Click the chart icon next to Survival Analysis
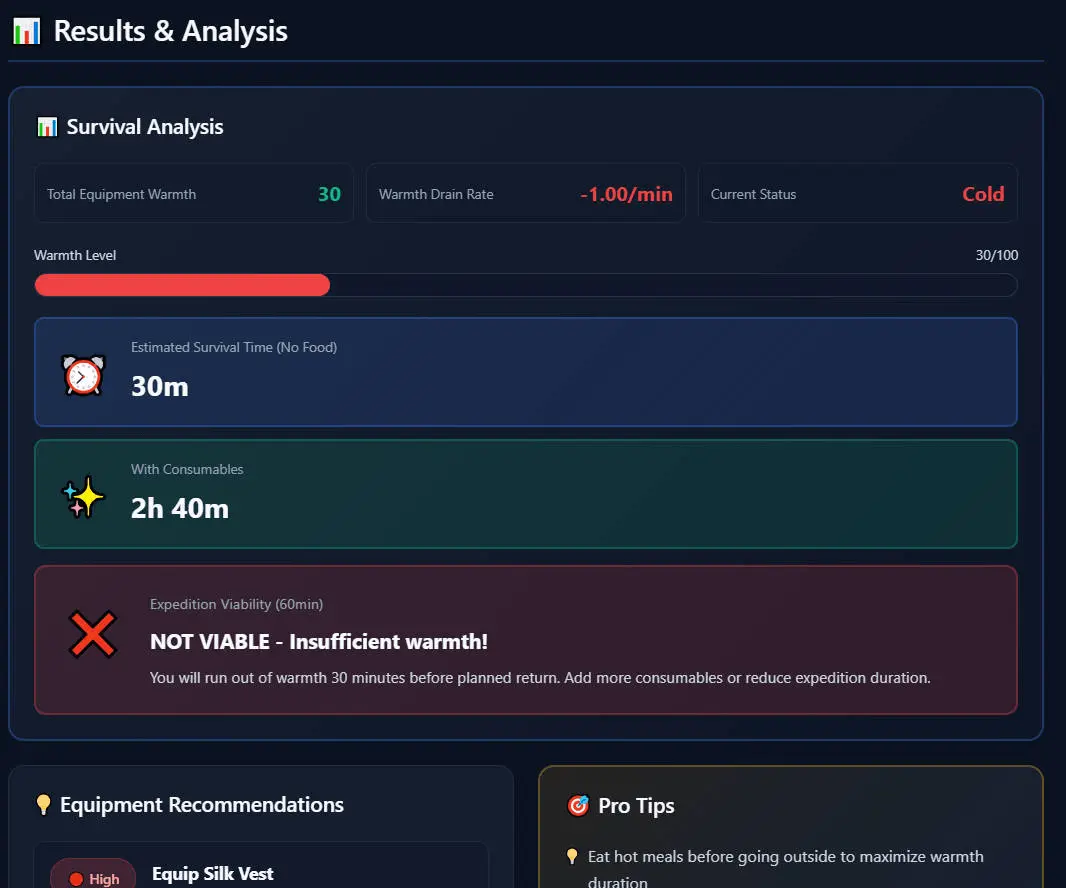Viewport: 1066px width, 888px height. [x=46, y=127]
